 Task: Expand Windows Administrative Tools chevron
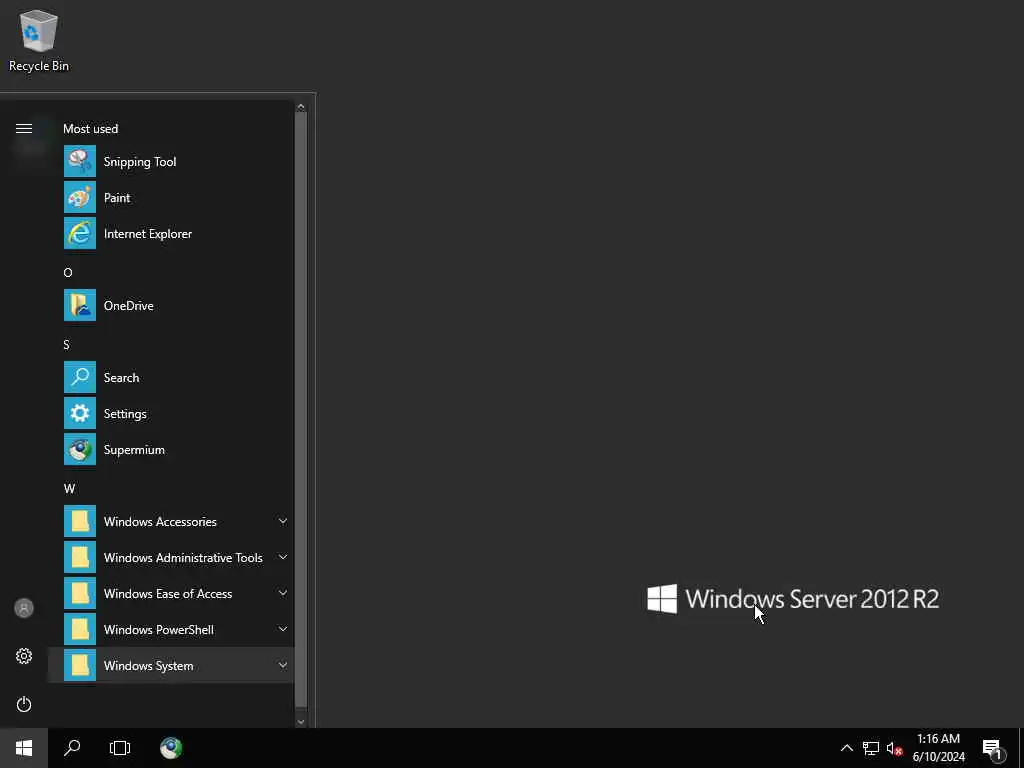tap(283, 557)
